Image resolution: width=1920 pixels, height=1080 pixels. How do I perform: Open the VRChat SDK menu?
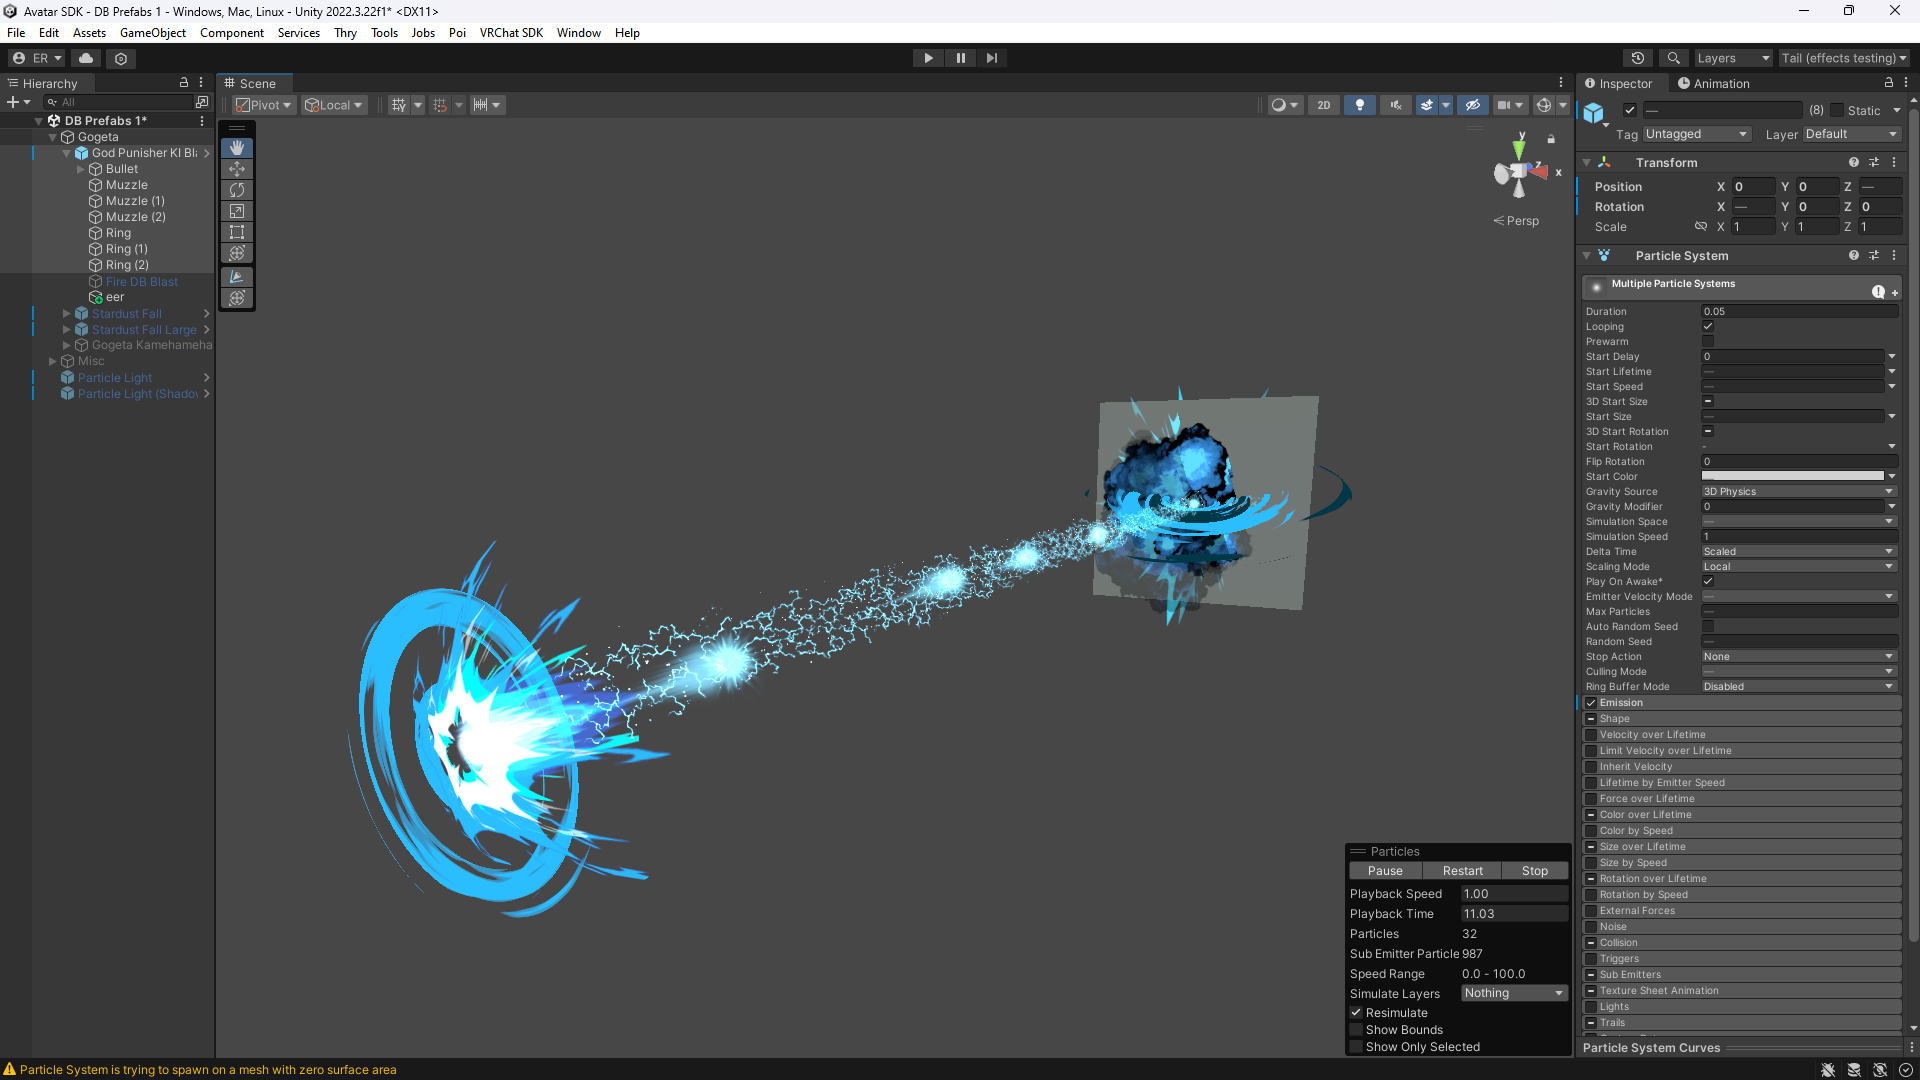(x=510, y=33)
